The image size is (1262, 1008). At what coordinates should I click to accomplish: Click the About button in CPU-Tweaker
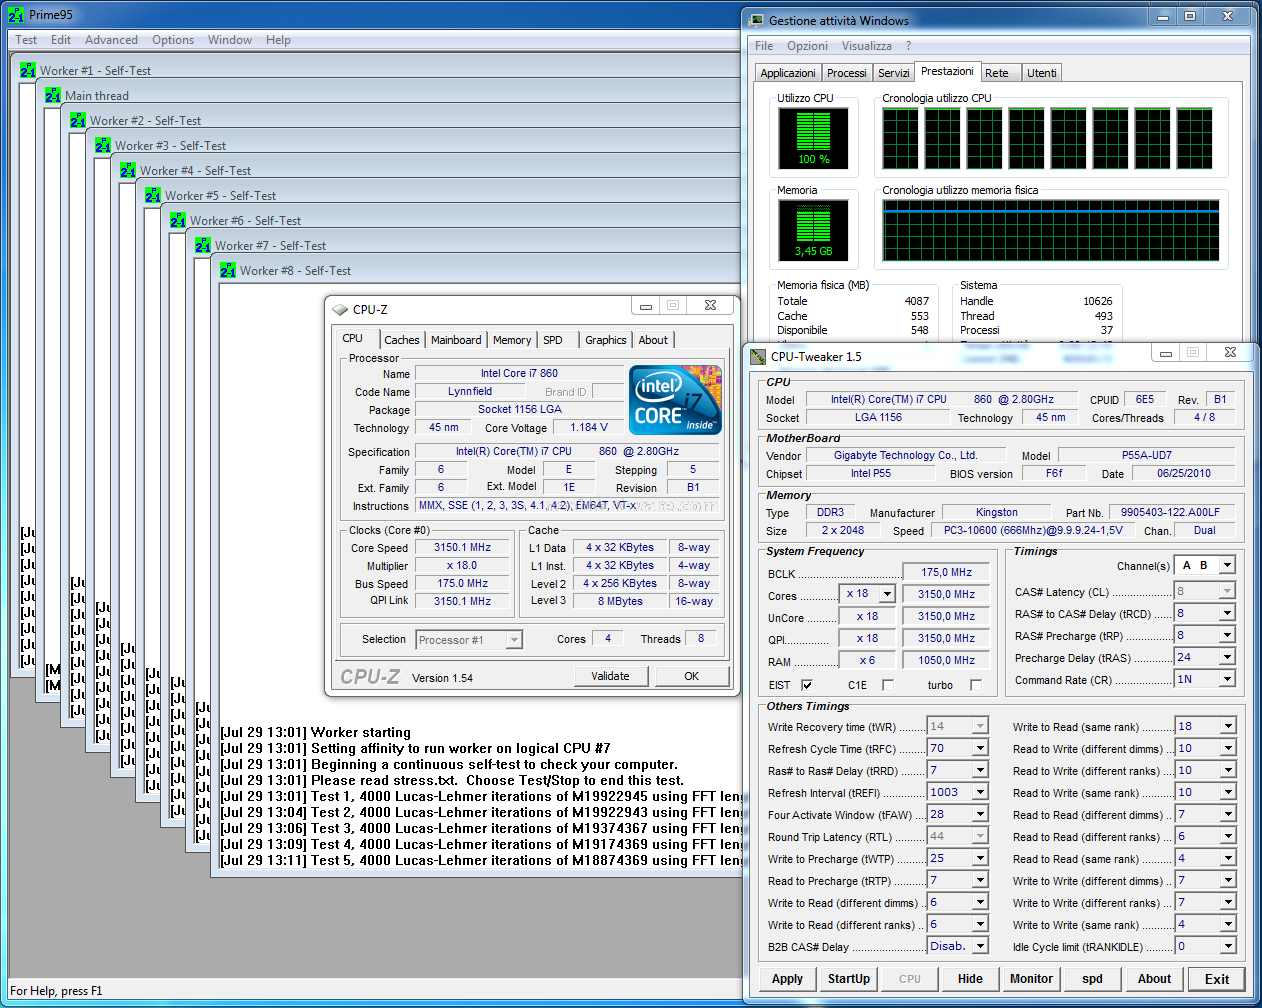pos(1154,979)
